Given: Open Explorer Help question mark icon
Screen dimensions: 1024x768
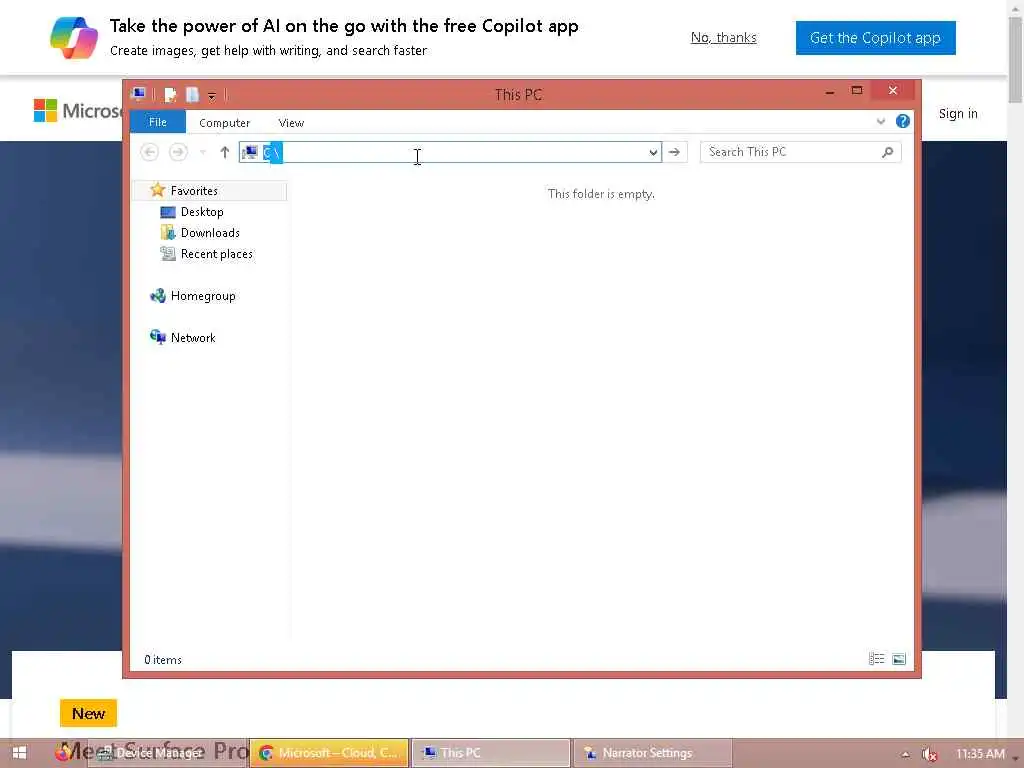Looking at the screenshot, I should tap(903, 121).
